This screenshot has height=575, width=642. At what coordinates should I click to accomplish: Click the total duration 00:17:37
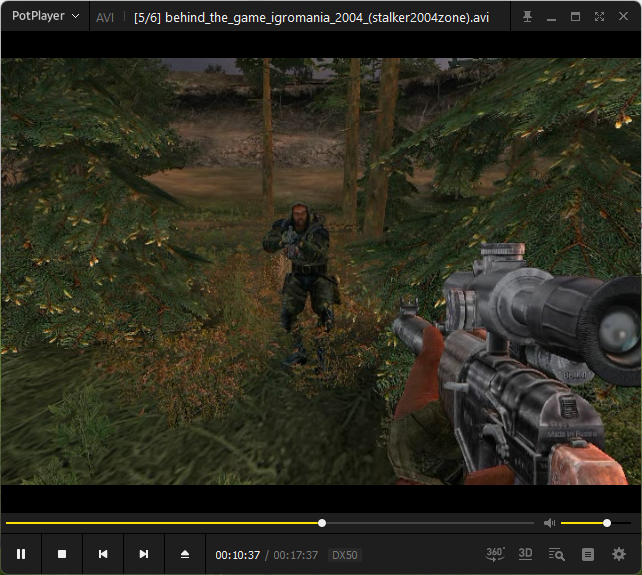point(296,555)
